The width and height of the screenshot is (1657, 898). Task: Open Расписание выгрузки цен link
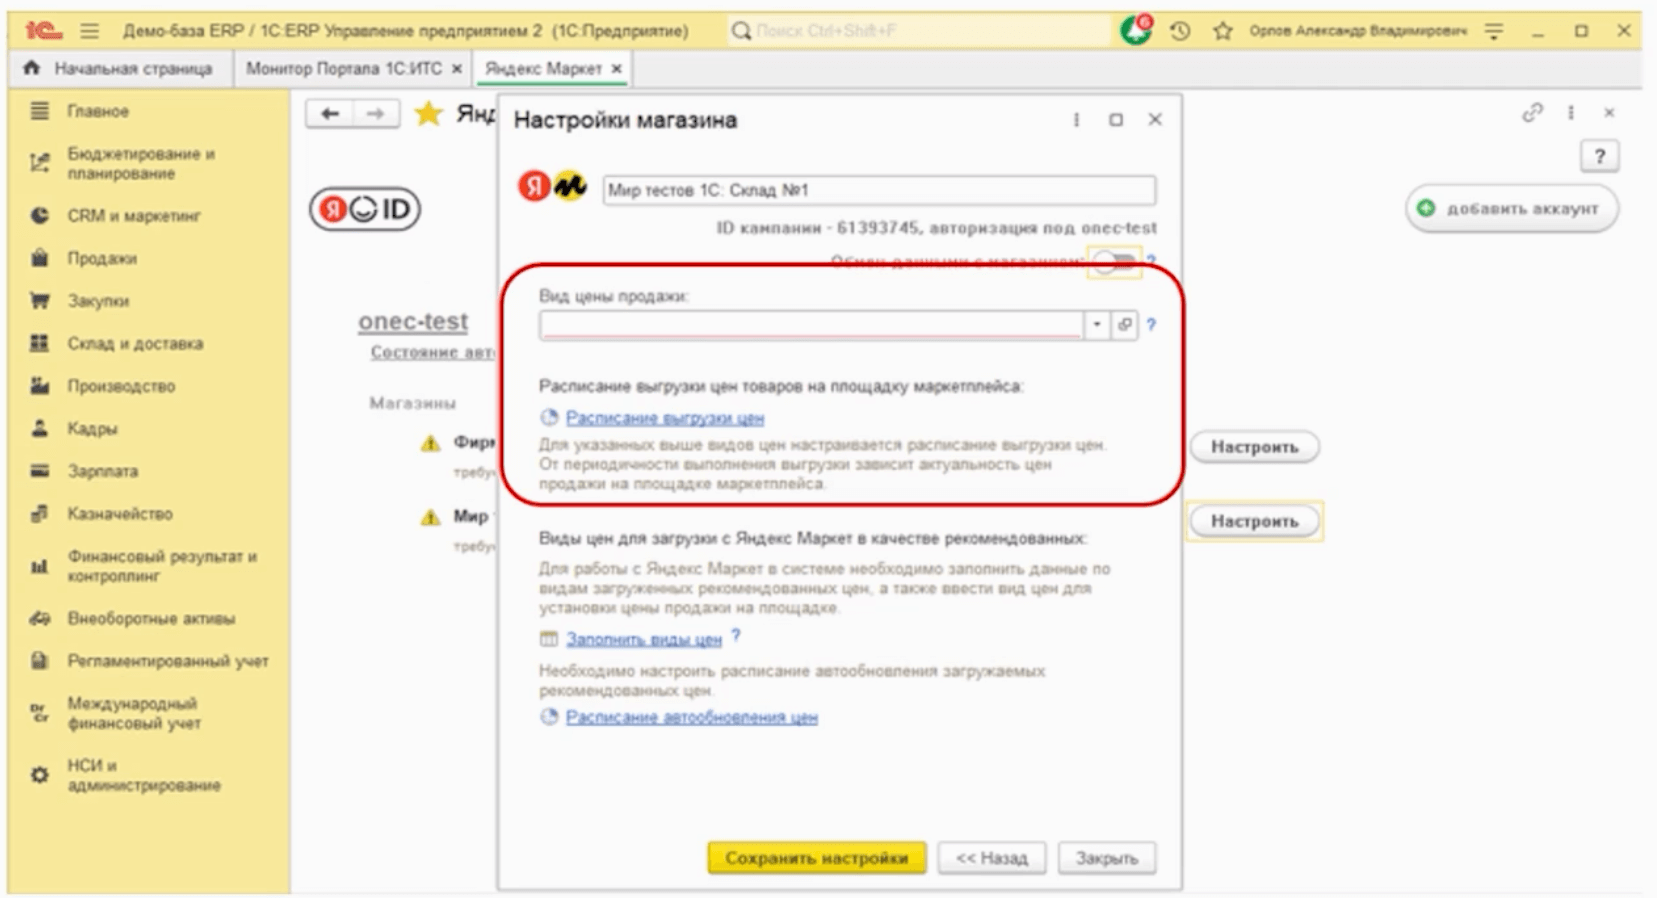[665, 418]
